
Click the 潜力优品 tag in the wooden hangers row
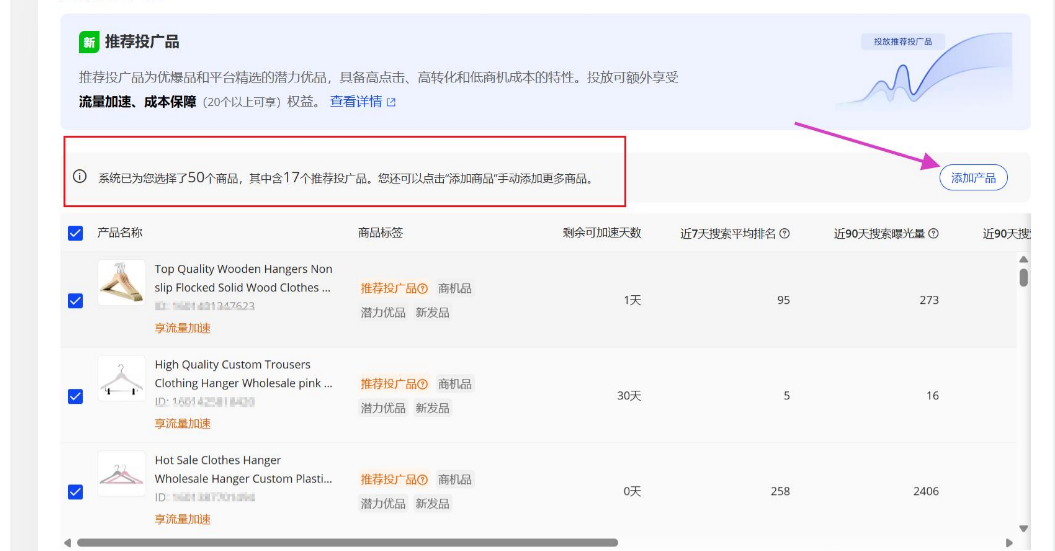383,313
